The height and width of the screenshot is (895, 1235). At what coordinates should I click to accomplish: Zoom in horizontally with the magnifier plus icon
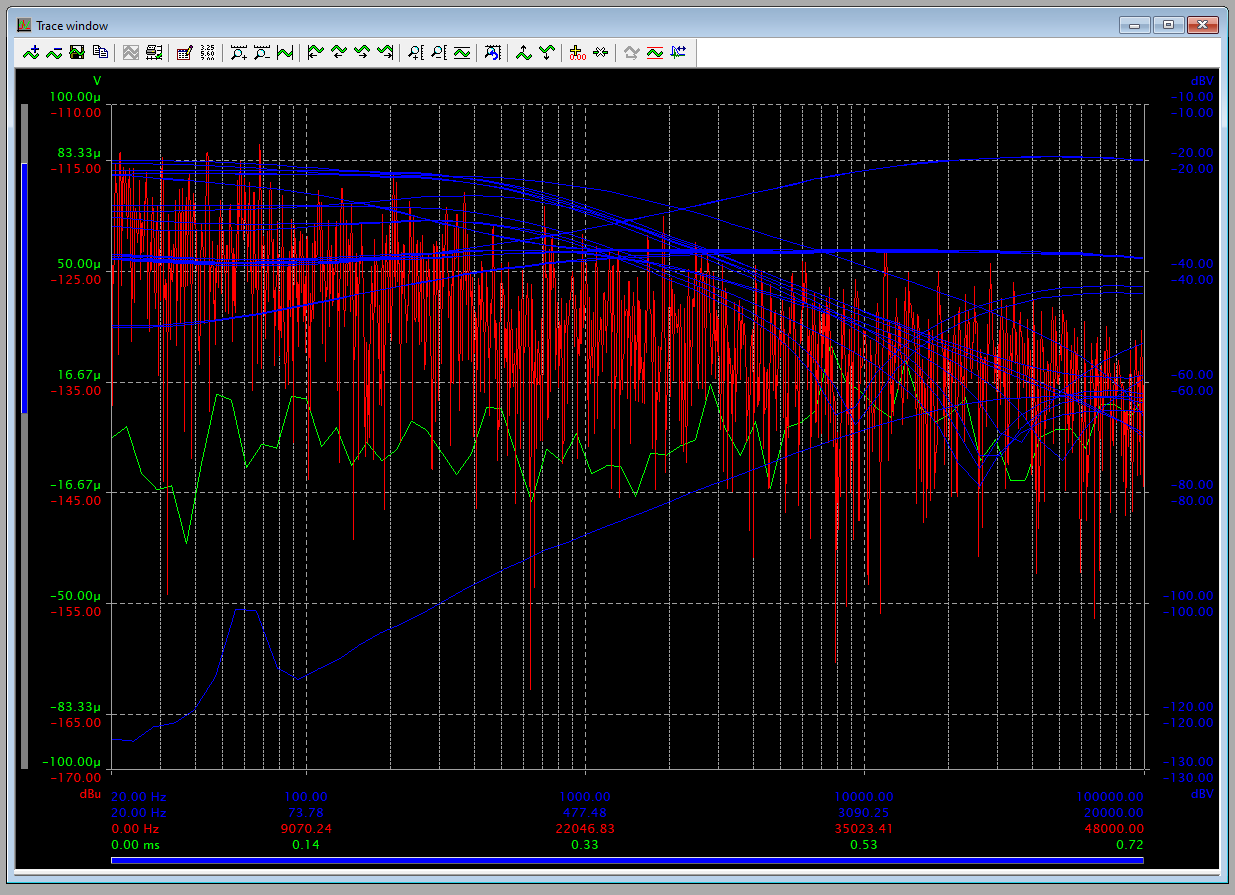tap(239, 53)
